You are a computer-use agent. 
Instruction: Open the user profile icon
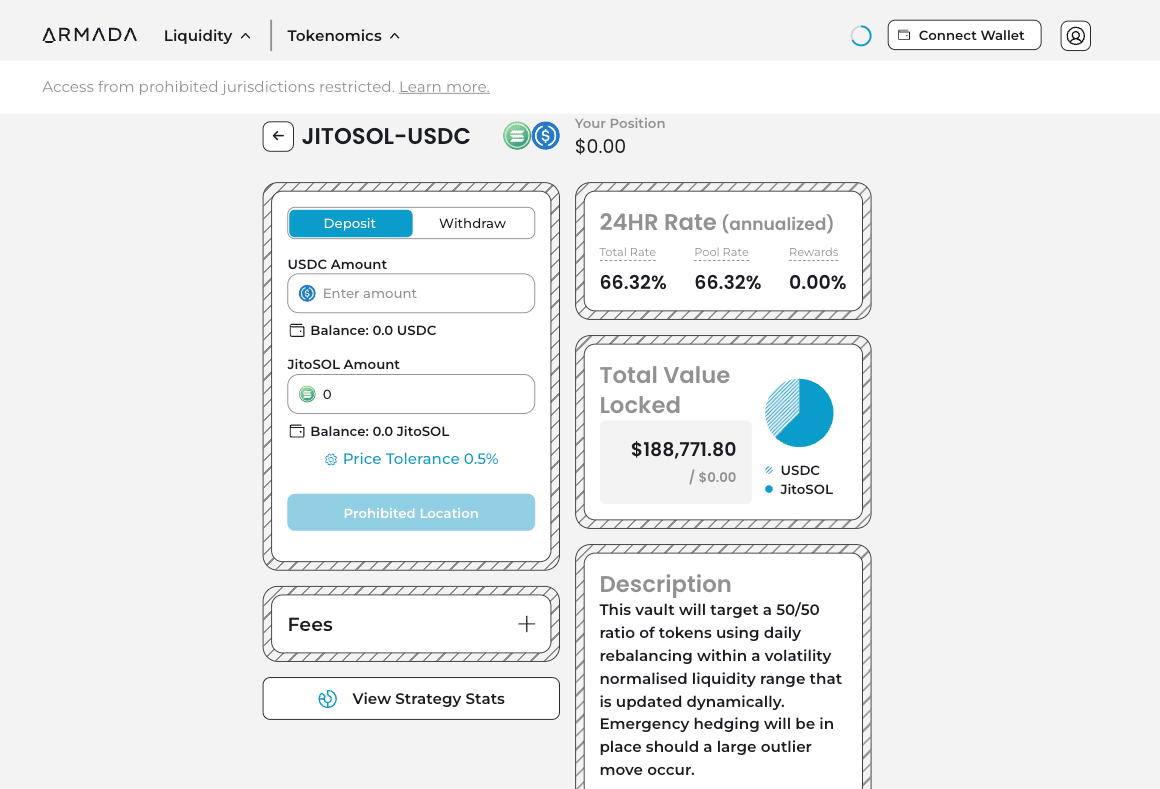coord(1075,35)
